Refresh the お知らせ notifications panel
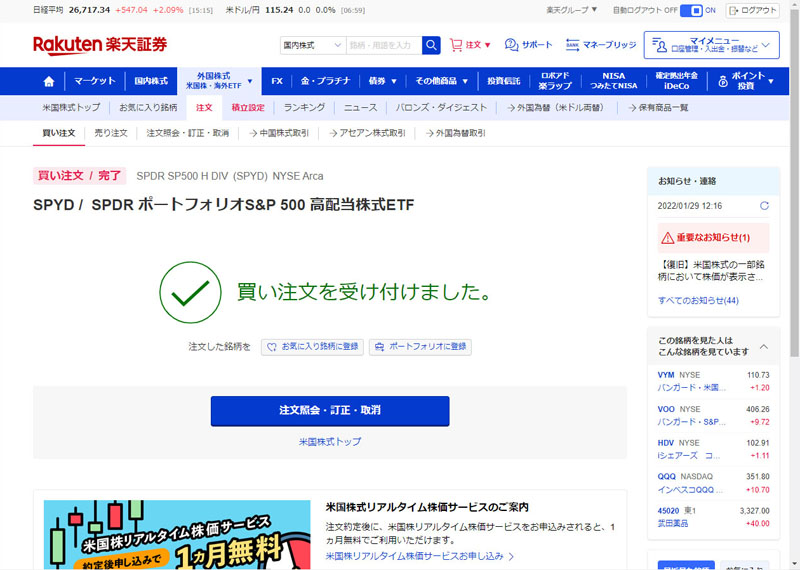The height and width of the screenshot is (570, 800). pos(764,206)
